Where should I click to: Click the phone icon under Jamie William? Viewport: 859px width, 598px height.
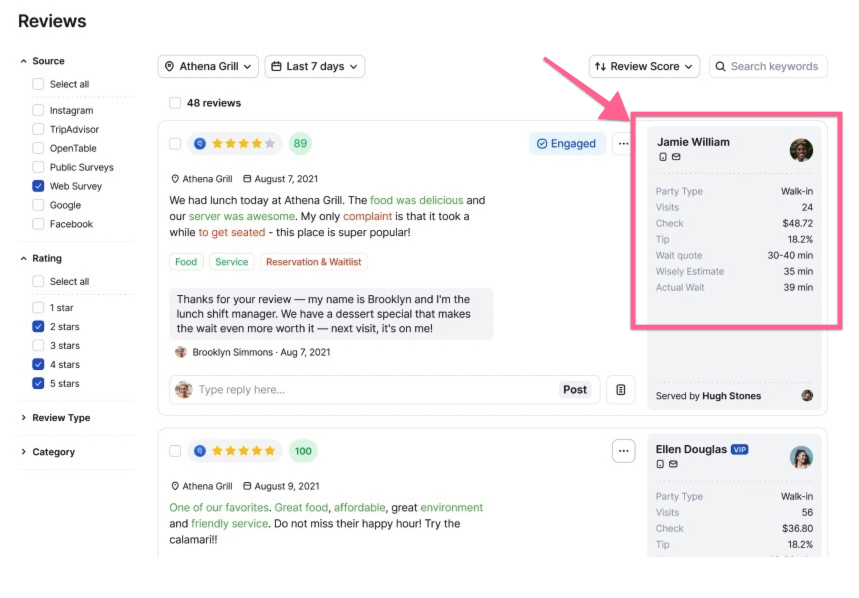[663, 157]
